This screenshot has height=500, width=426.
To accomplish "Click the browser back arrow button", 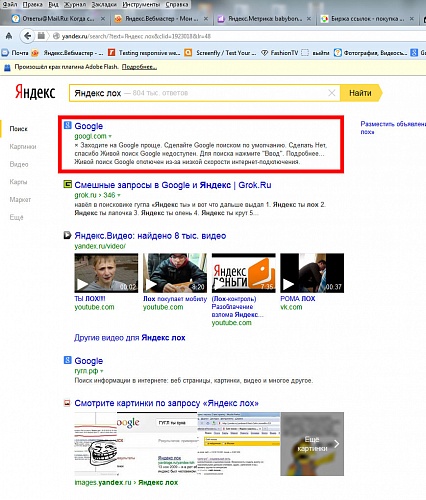I will [27, 36].
